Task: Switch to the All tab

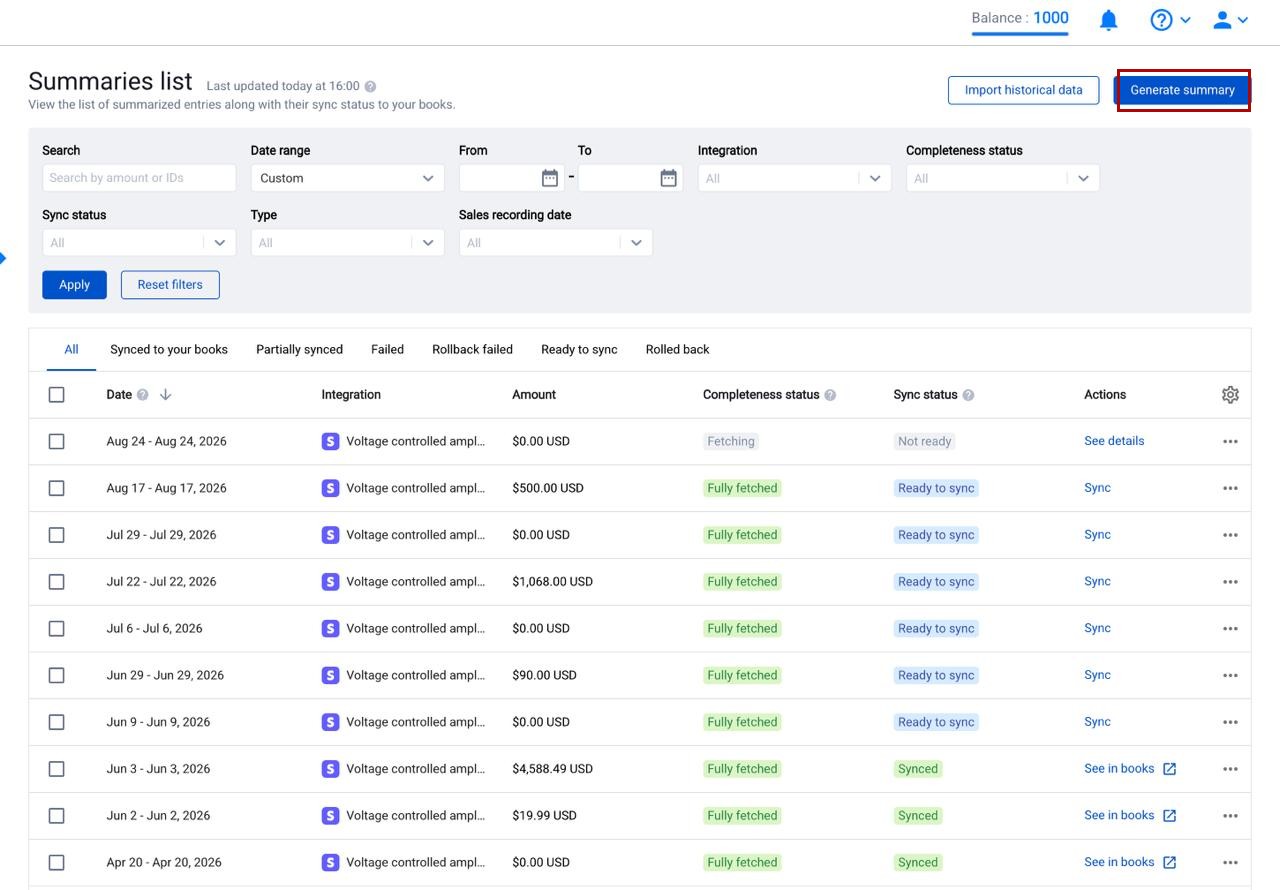Action: click(x=71, y=350)
